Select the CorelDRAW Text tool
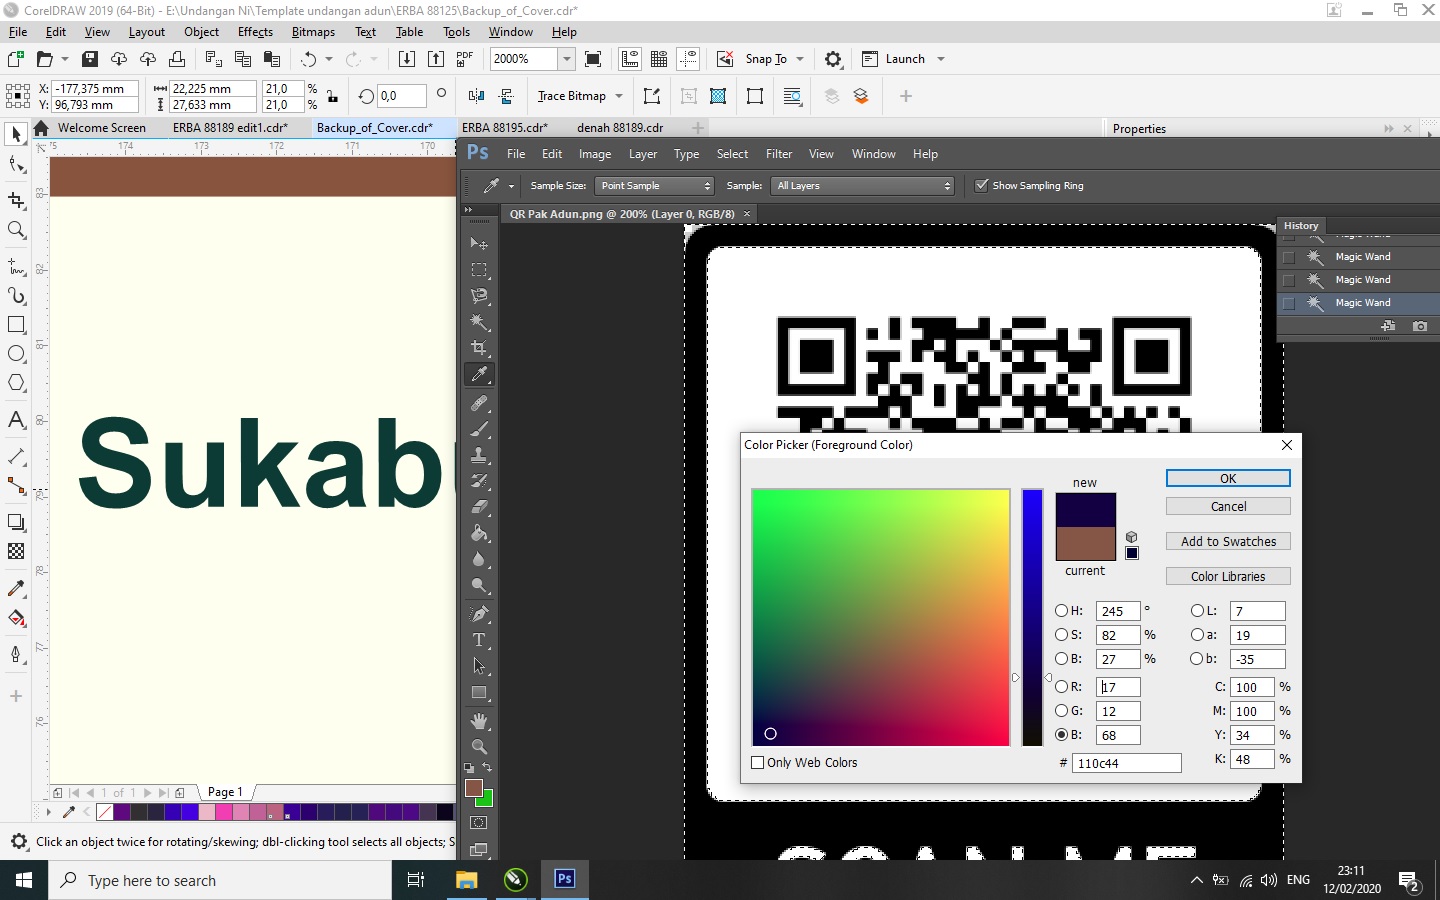 point(16,420)
